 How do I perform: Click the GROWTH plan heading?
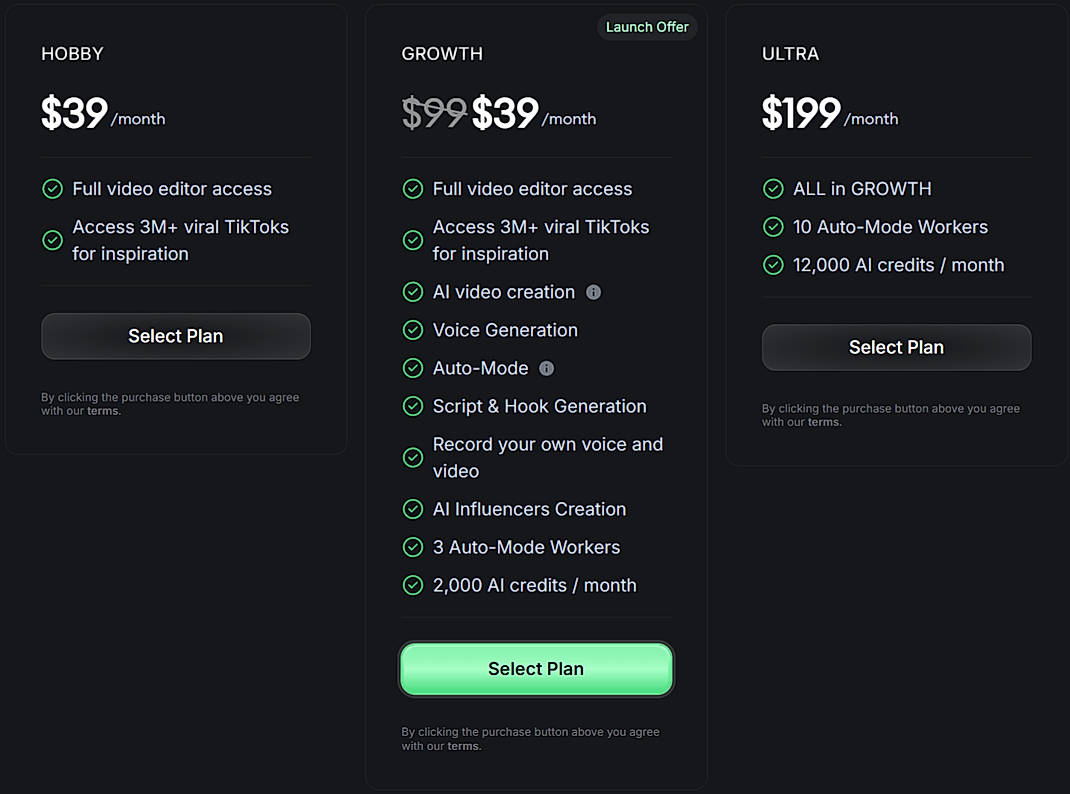442,54
